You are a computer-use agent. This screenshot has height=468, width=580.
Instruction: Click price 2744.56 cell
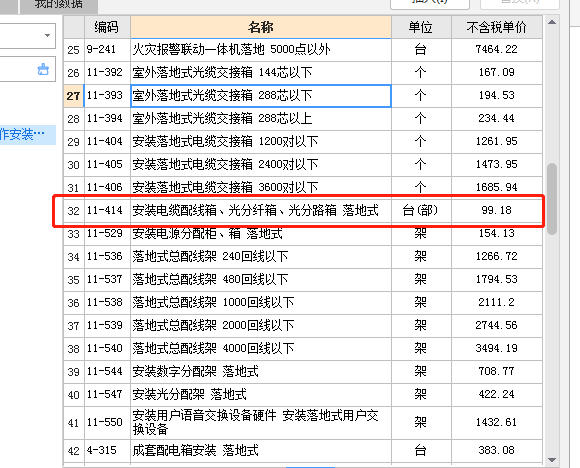point(496,326)
